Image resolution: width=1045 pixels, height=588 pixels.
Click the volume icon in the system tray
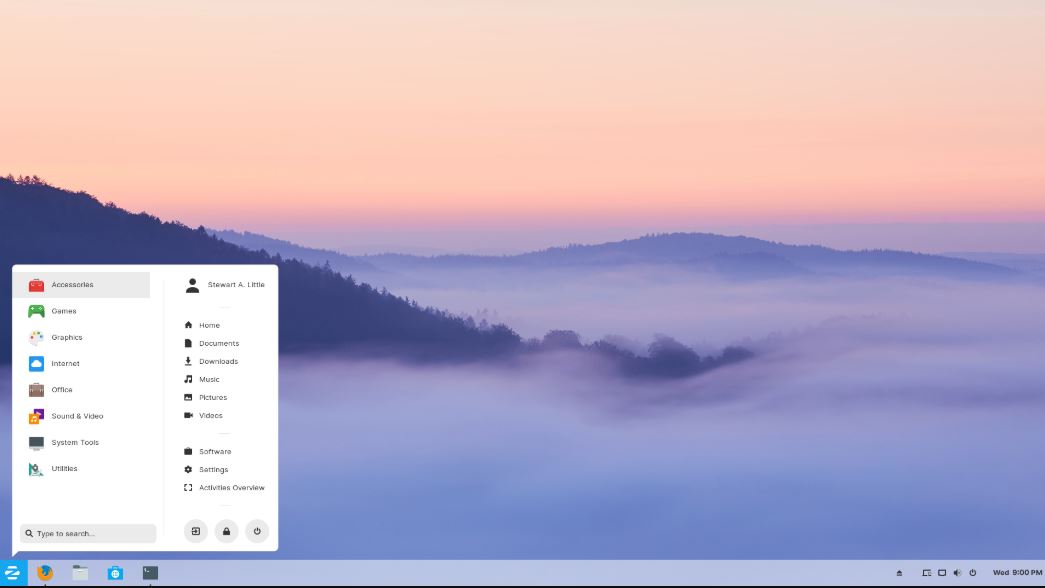click(956, 572)
